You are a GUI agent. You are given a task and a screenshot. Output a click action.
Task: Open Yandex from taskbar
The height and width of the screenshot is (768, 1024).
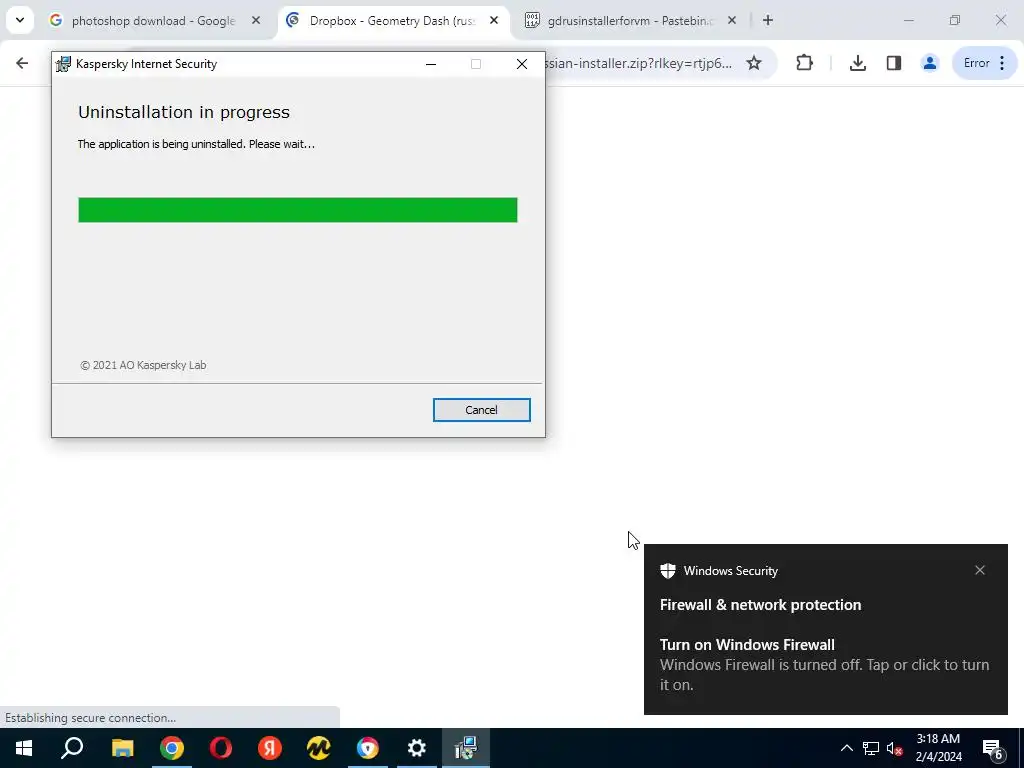point(270,748)
